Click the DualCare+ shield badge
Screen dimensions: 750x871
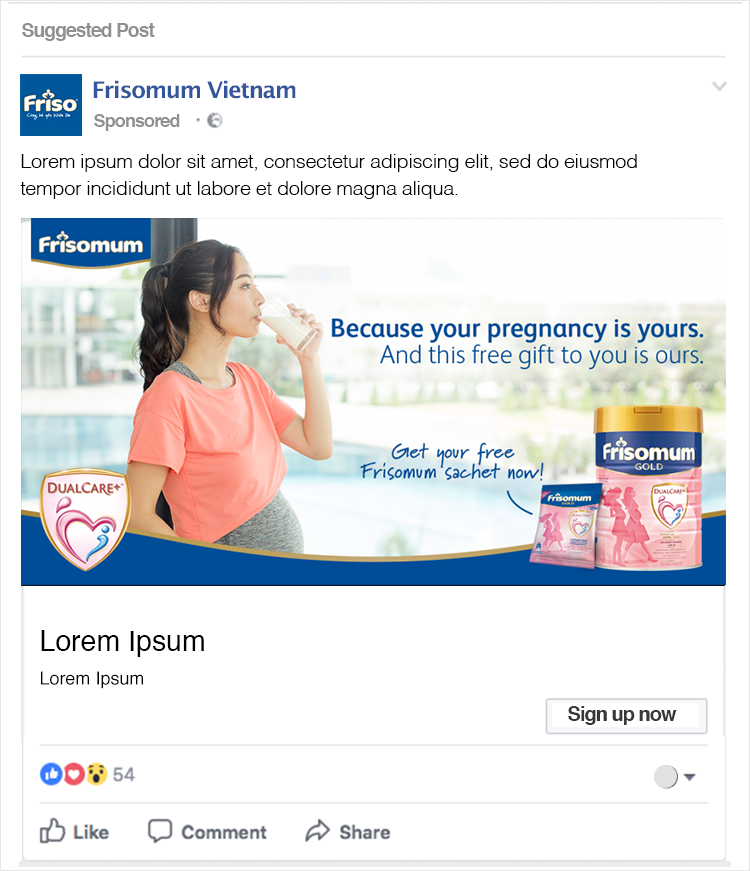[x=86, y=519]
